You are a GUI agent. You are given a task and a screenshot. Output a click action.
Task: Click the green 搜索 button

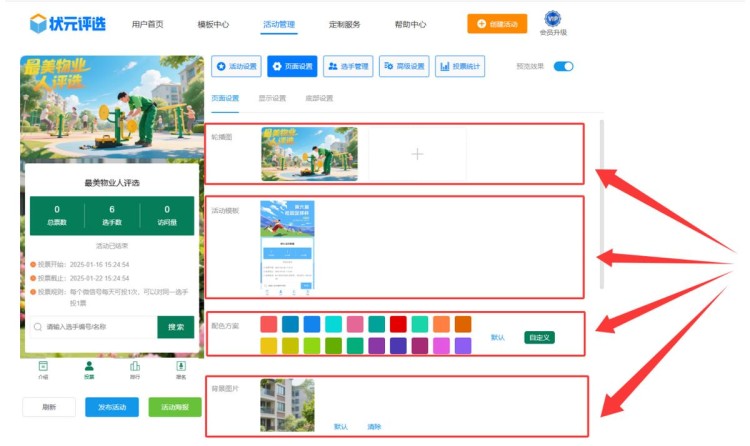(175, 327)
